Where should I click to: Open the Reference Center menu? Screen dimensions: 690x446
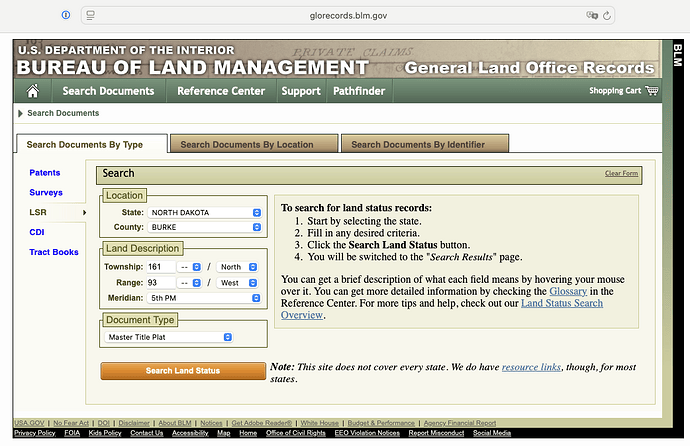point(221,91)
